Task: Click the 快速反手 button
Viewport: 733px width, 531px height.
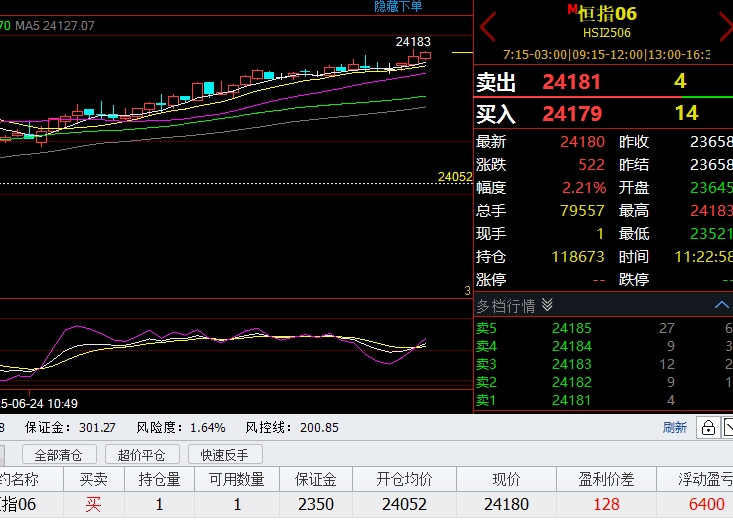Action: [x=225, y=454]
